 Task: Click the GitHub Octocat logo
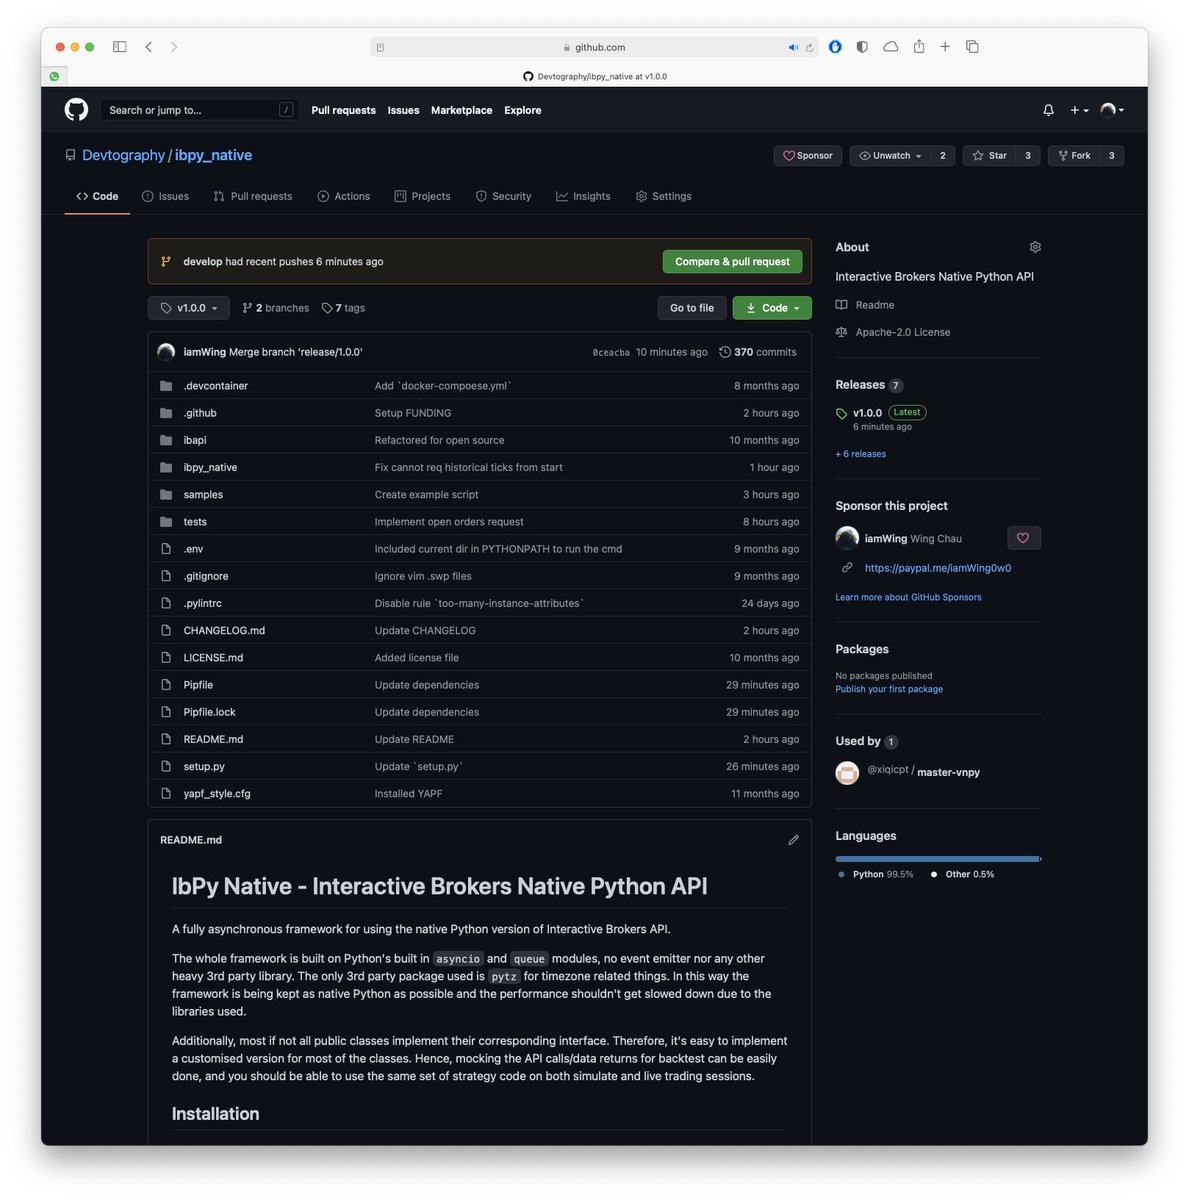[x=76, y=110]
